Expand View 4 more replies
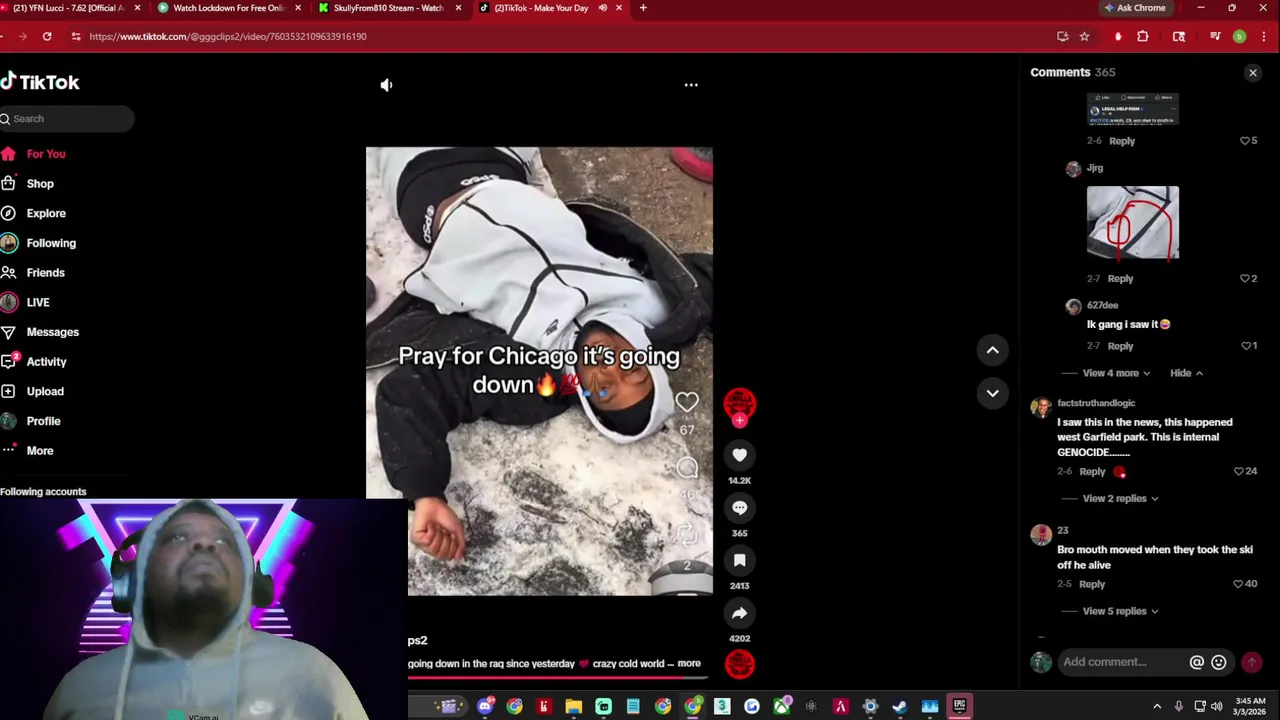Image resolution: width=1280 pixels, height=720 pixels. [1116, 373]
